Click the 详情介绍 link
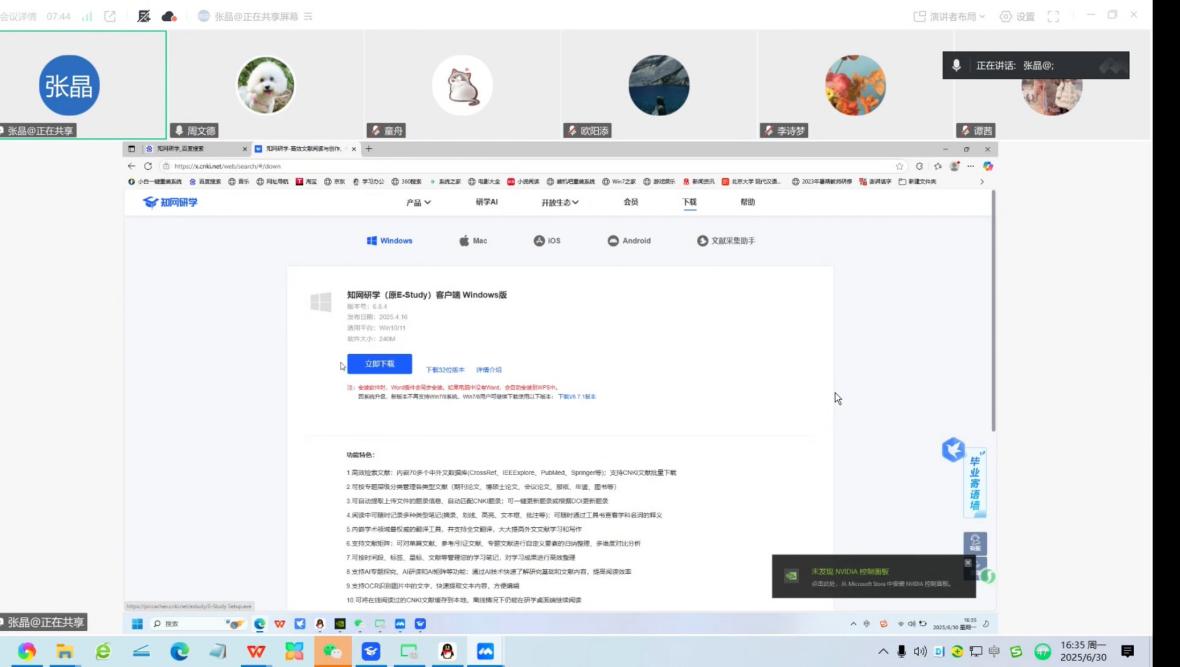The image size is (1180, 667). pyautogui.click(x=488, y=370)
